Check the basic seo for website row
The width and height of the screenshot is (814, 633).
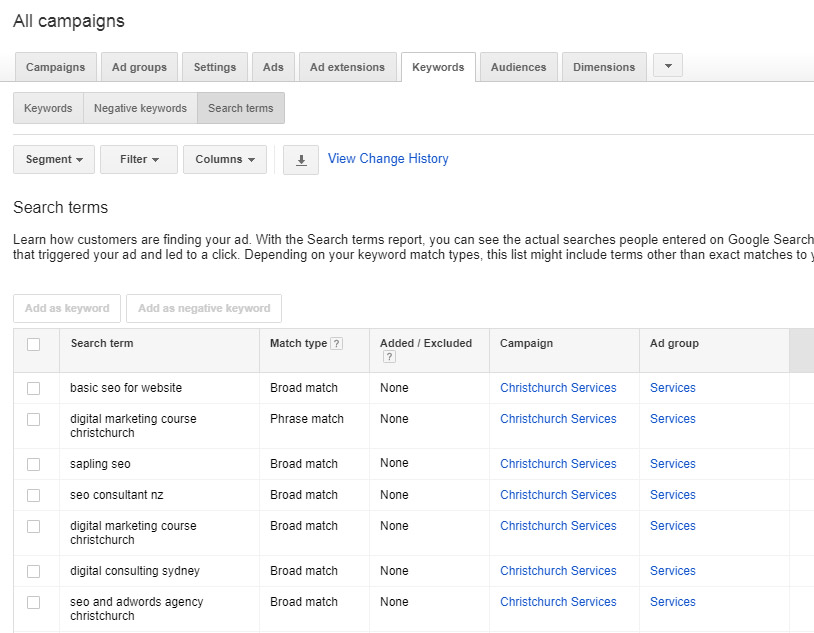click(36, 388)
